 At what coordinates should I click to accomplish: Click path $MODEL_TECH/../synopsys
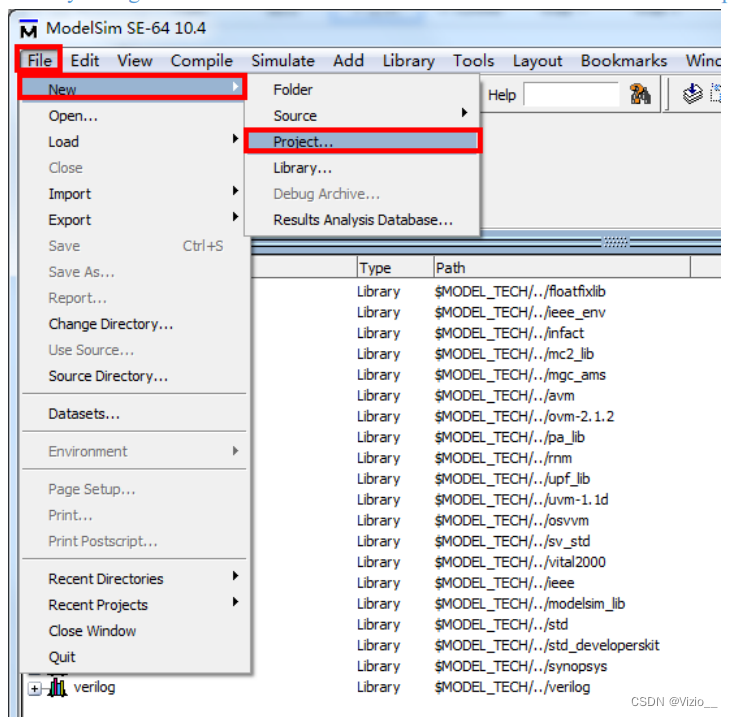(x=521, y=666)
